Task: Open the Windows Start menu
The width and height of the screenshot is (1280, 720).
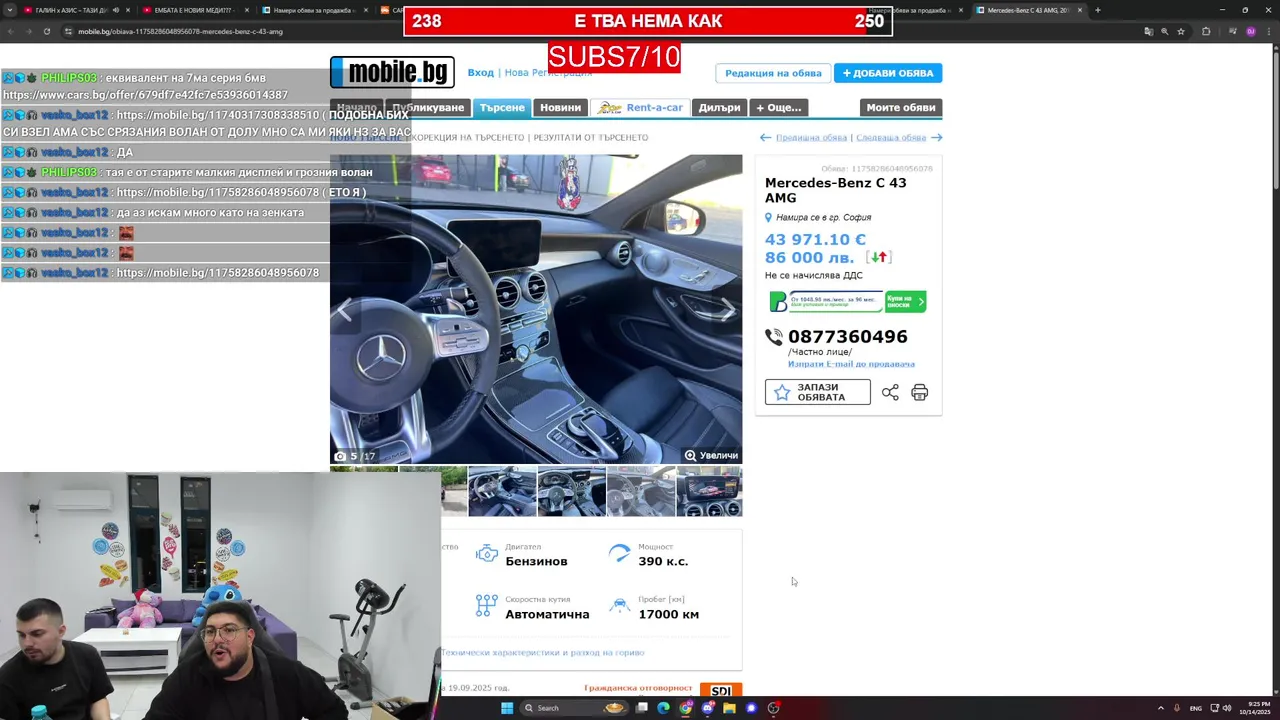Action: (507, 708)
